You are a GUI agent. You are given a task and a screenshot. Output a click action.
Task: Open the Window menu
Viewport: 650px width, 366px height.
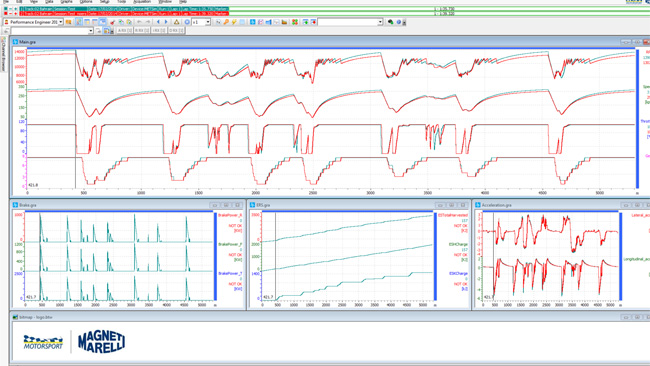(165, 2)
